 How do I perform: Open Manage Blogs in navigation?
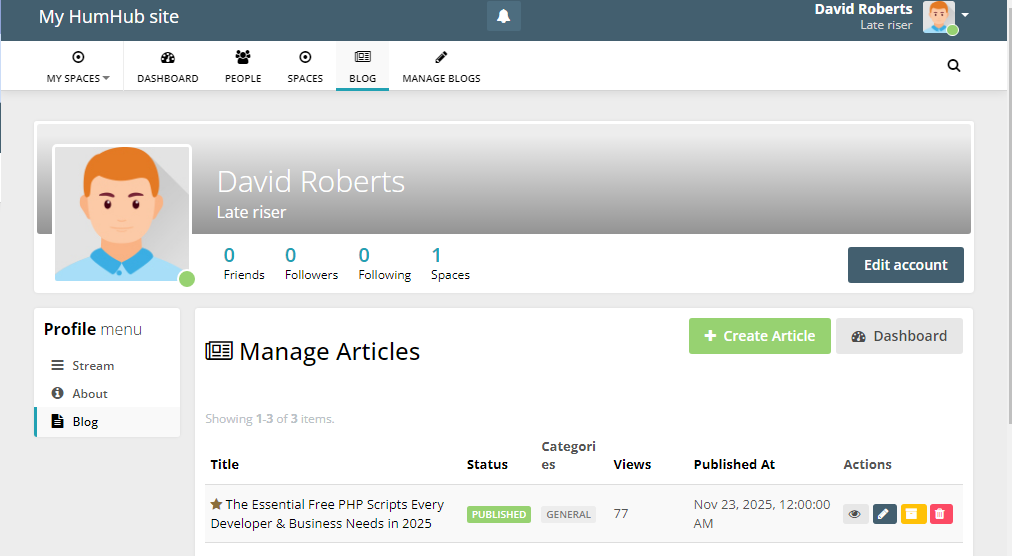pyautogui.click(x=441, y=67)
